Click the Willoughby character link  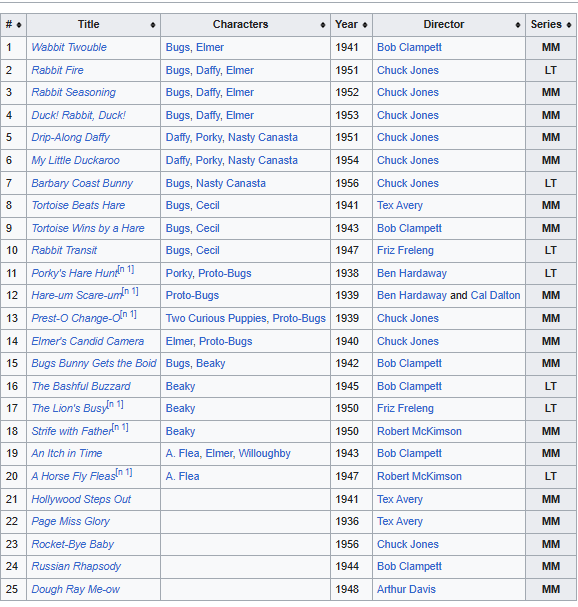click(x=264, y=453)
